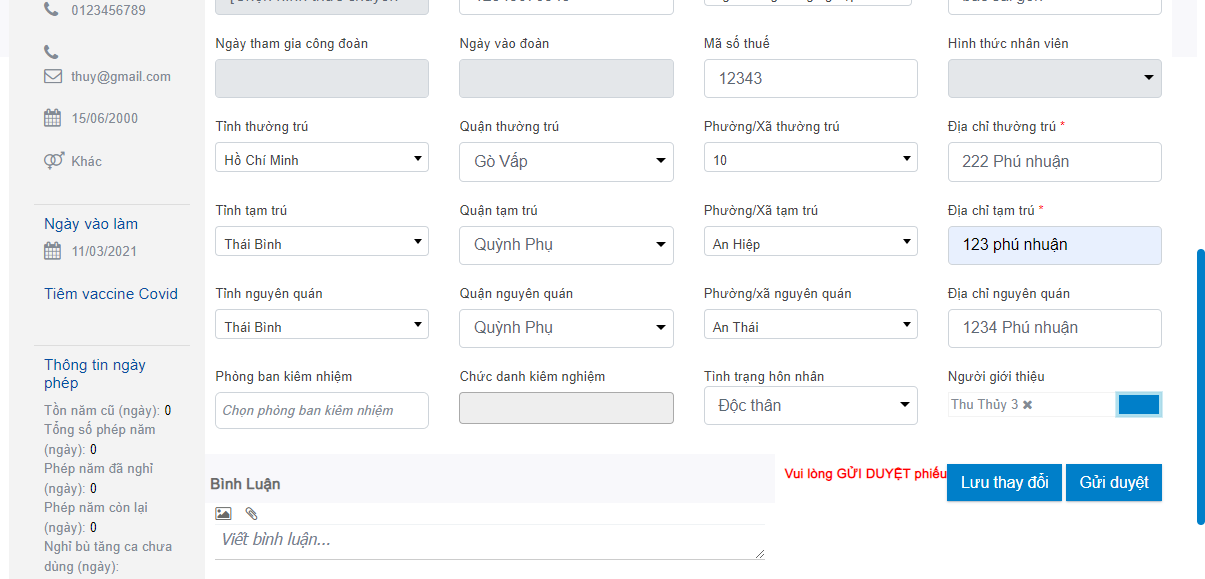1205x579 pixels.
Task: Open Tỉnh nguyên quán dropdown
Action: pos(322,325)
